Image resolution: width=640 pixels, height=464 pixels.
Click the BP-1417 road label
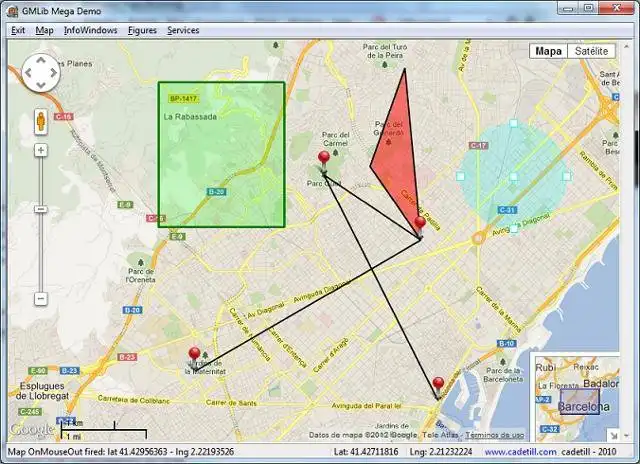tap(183, 99)
